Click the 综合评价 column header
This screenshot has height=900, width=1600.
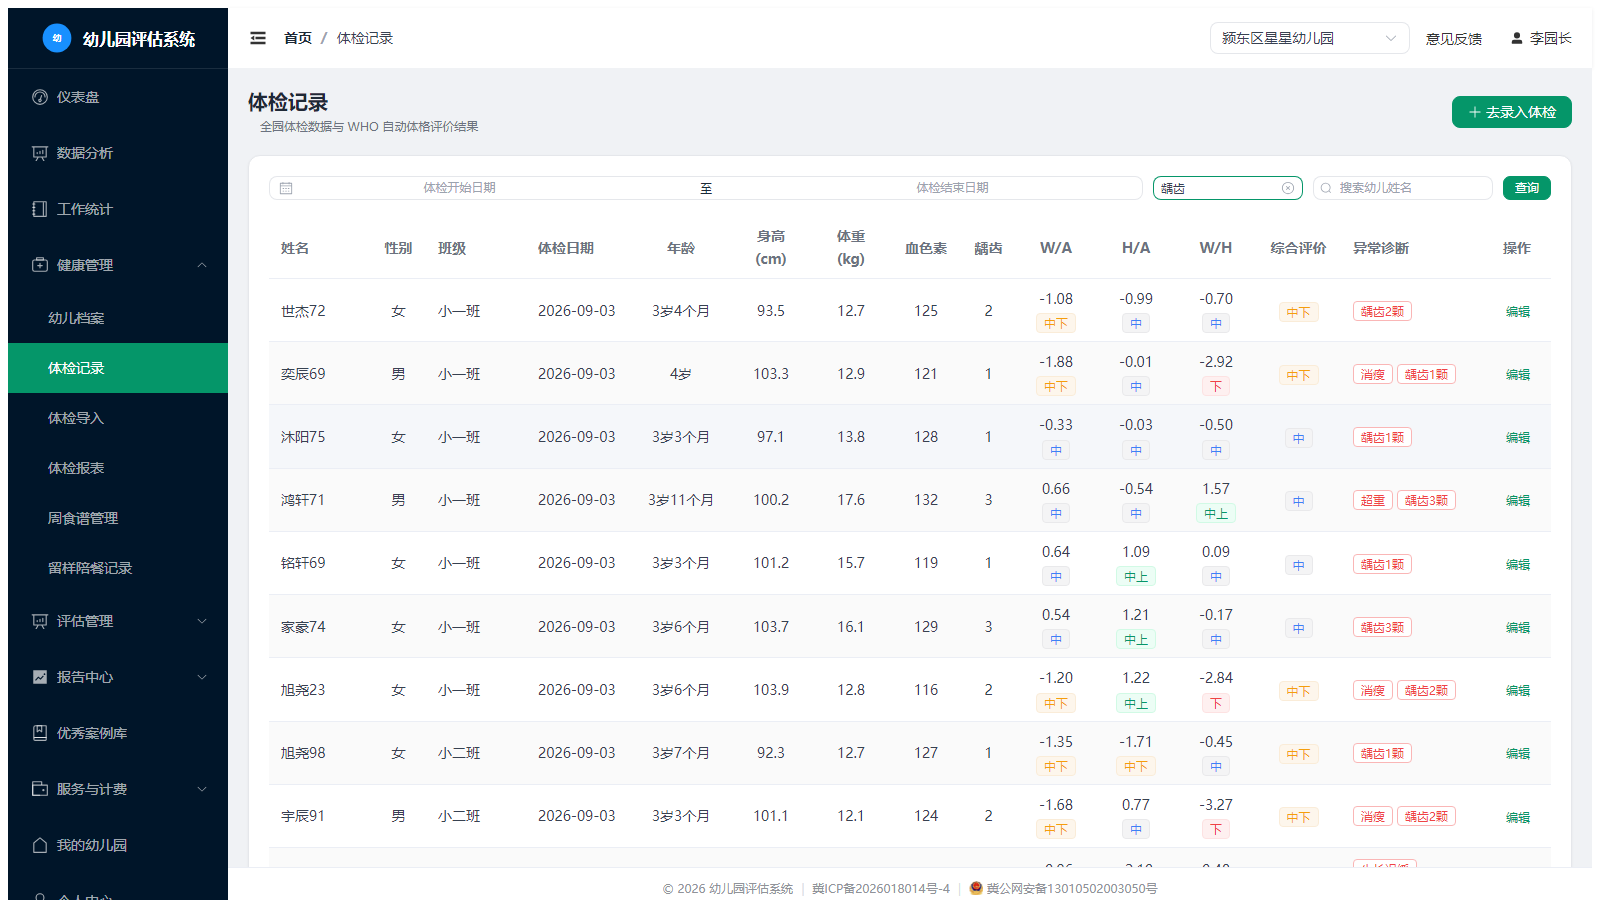point(1298,248)
